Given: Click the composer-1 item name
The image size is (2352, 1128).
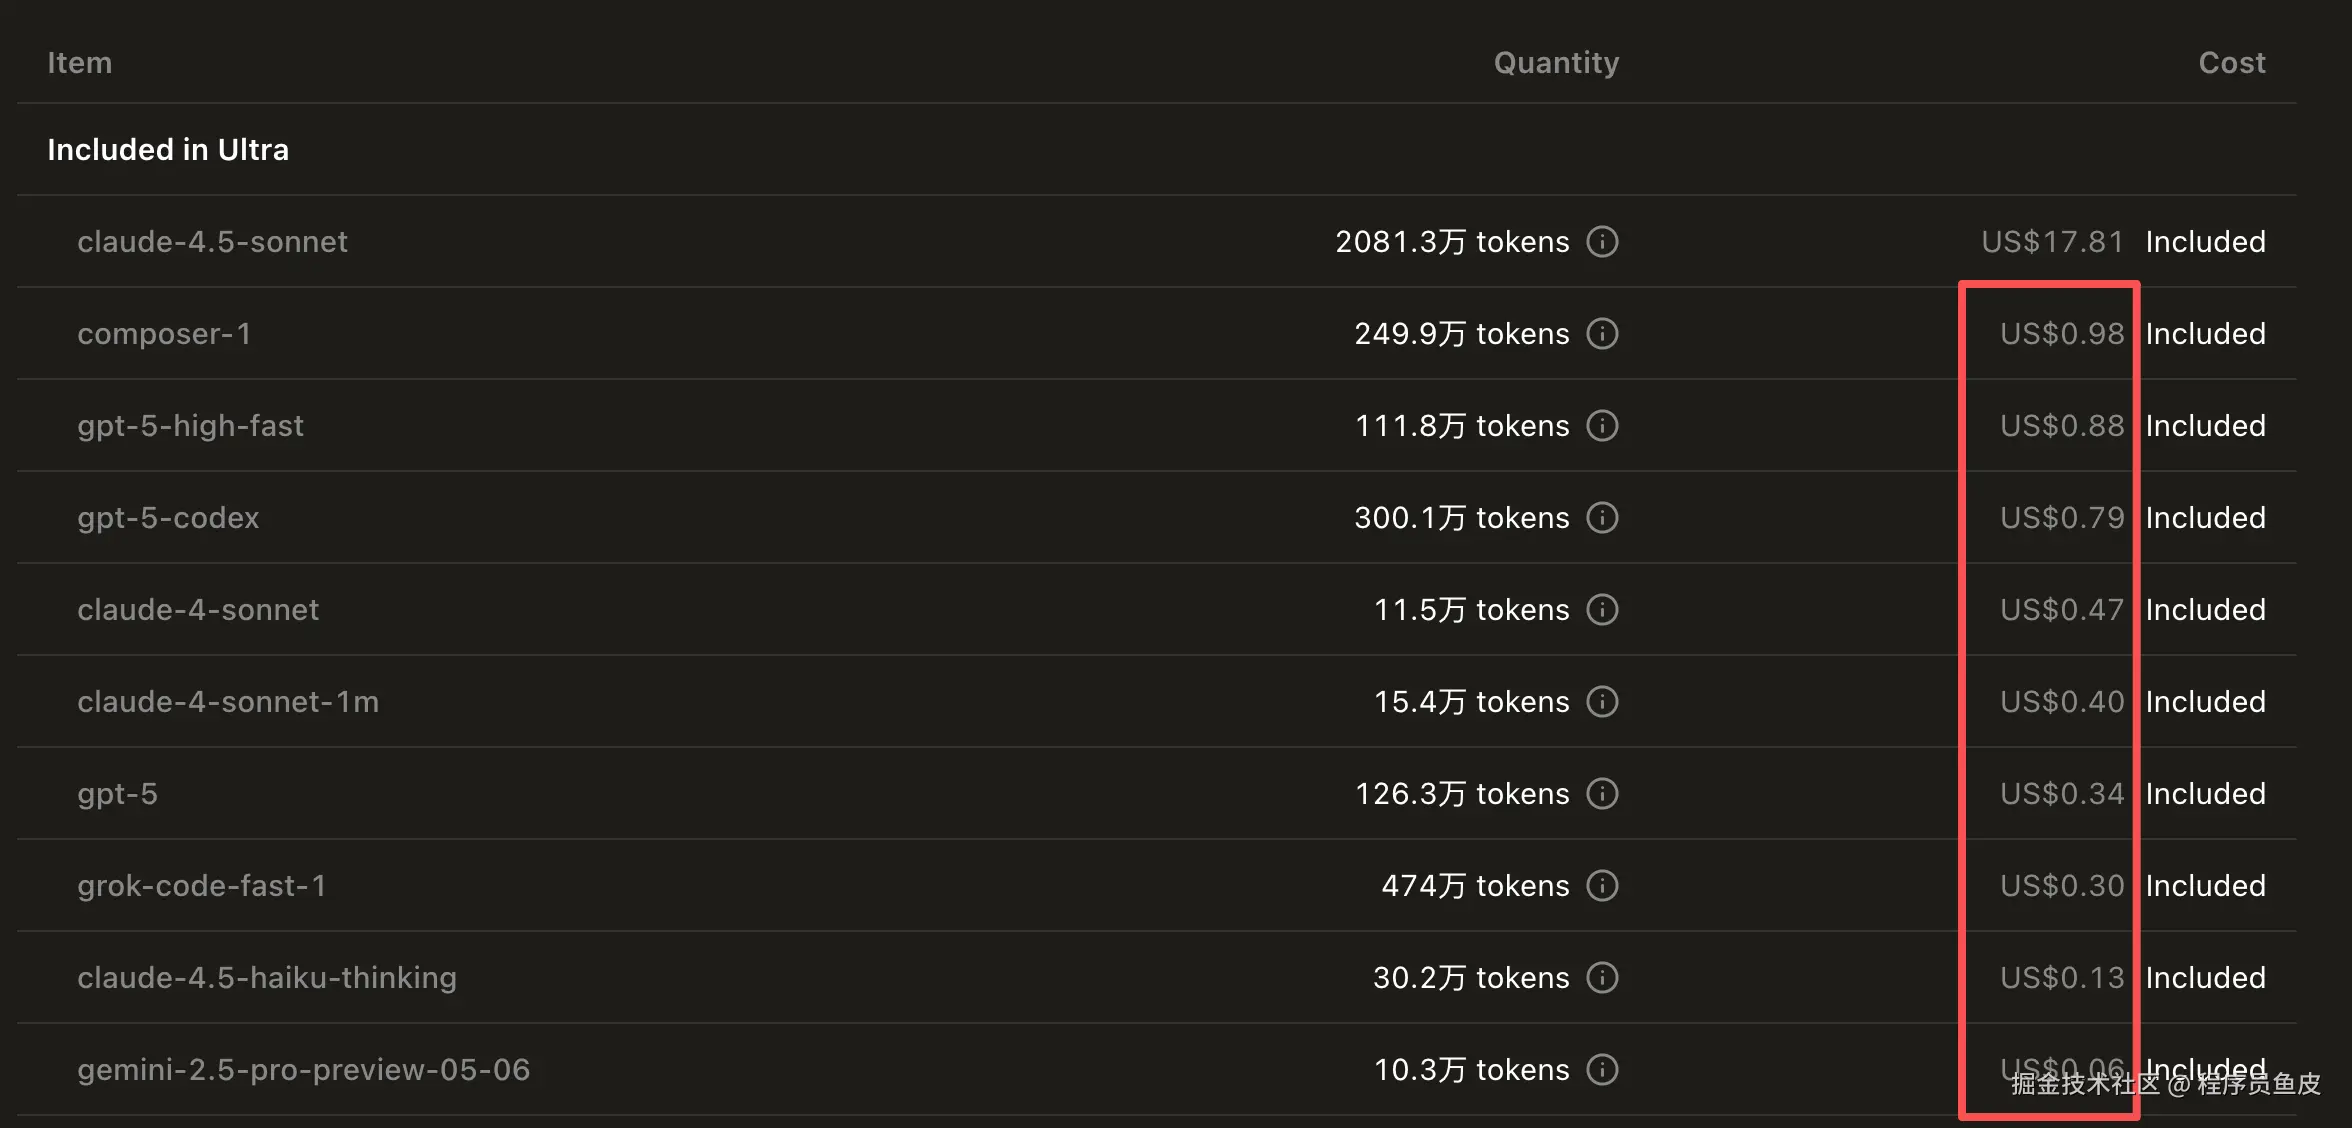Looking at the screenshot, I should pos(164,334).
